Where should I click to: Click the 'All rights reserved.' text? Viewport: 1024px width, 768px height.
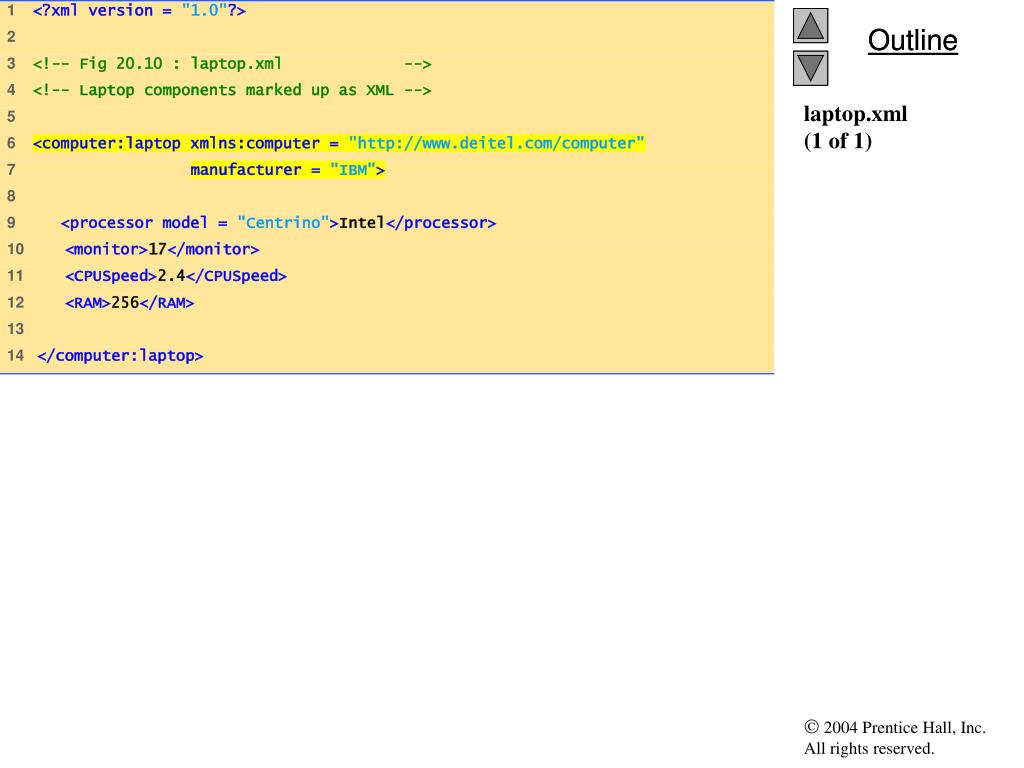click(869, 748)
